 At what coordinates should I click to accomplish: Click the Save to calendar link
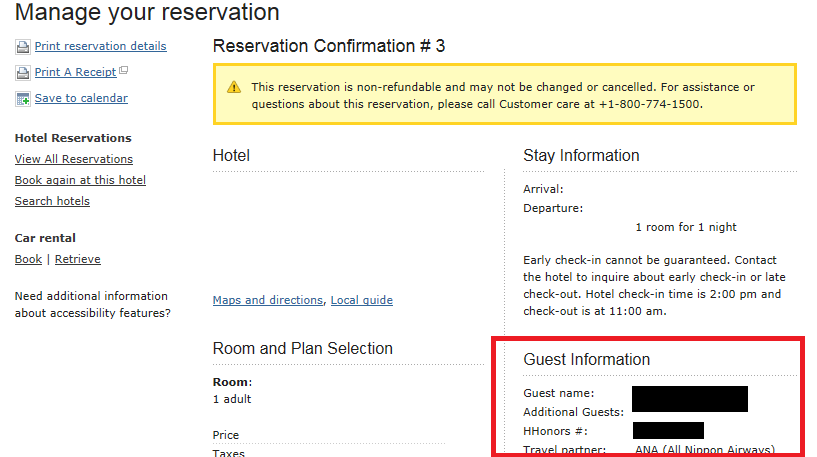81,98
